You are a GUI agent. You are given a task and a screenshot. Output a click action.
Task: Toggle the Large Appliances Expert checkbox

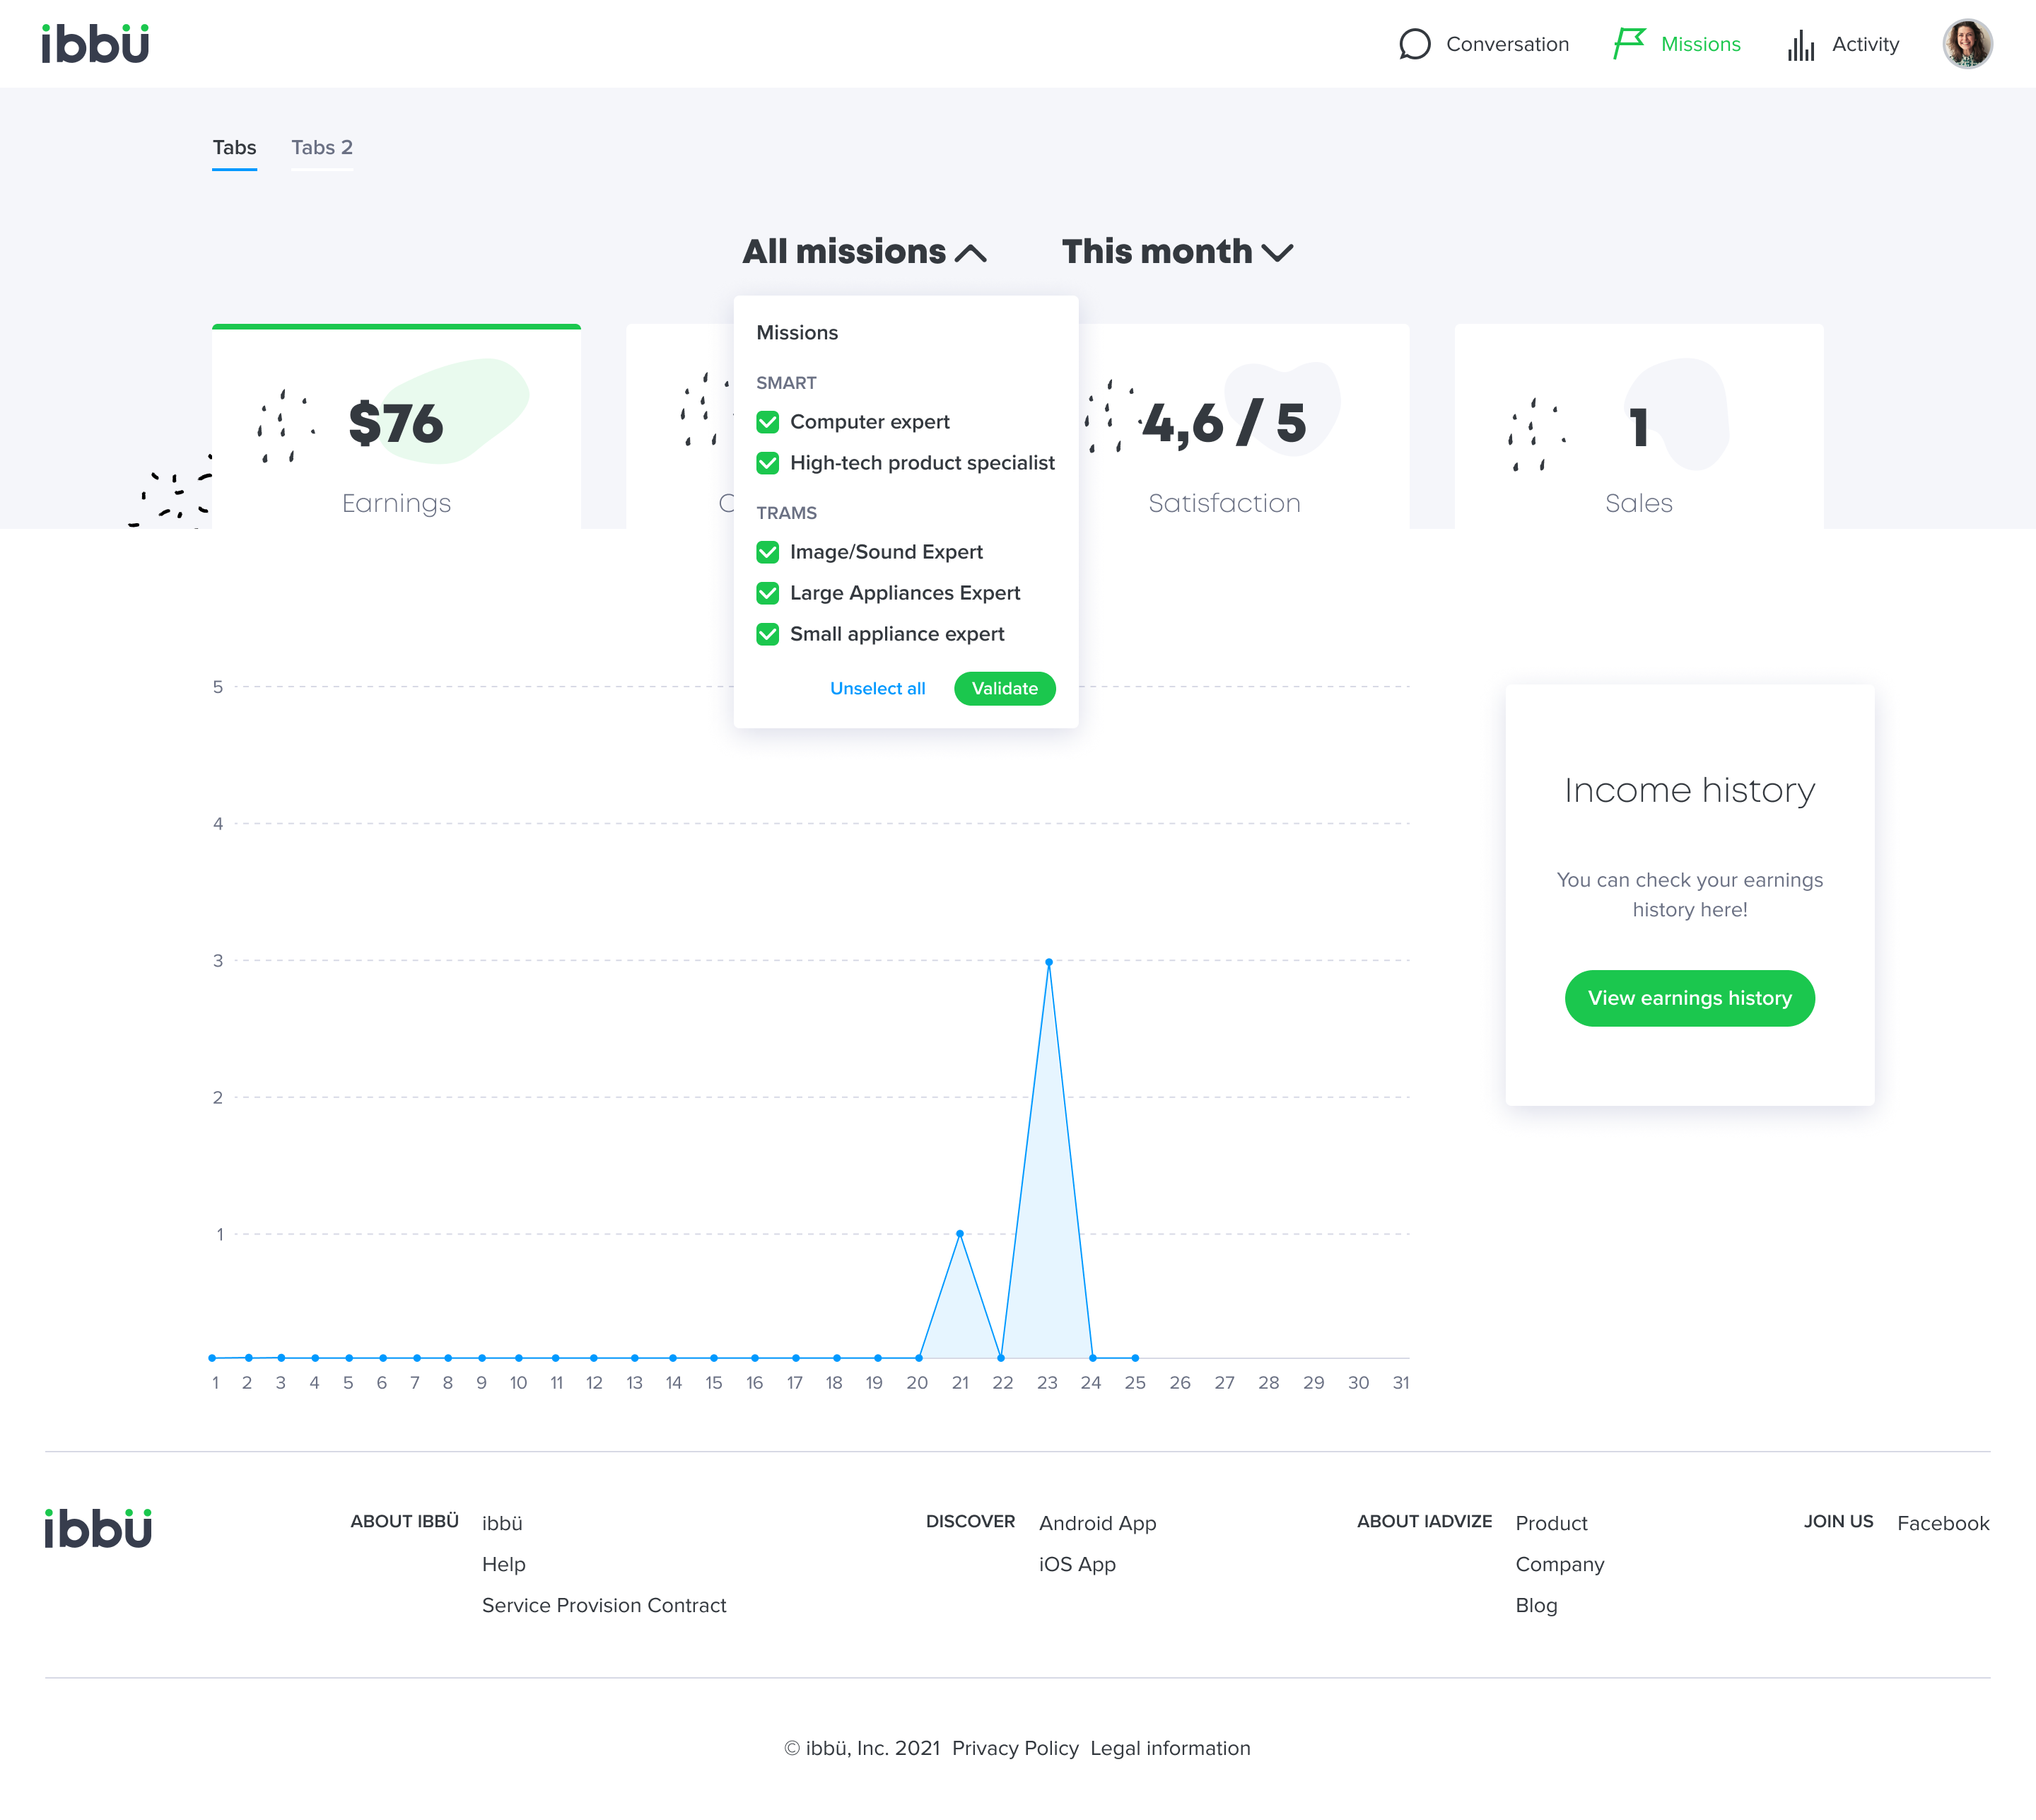point(768,593)
